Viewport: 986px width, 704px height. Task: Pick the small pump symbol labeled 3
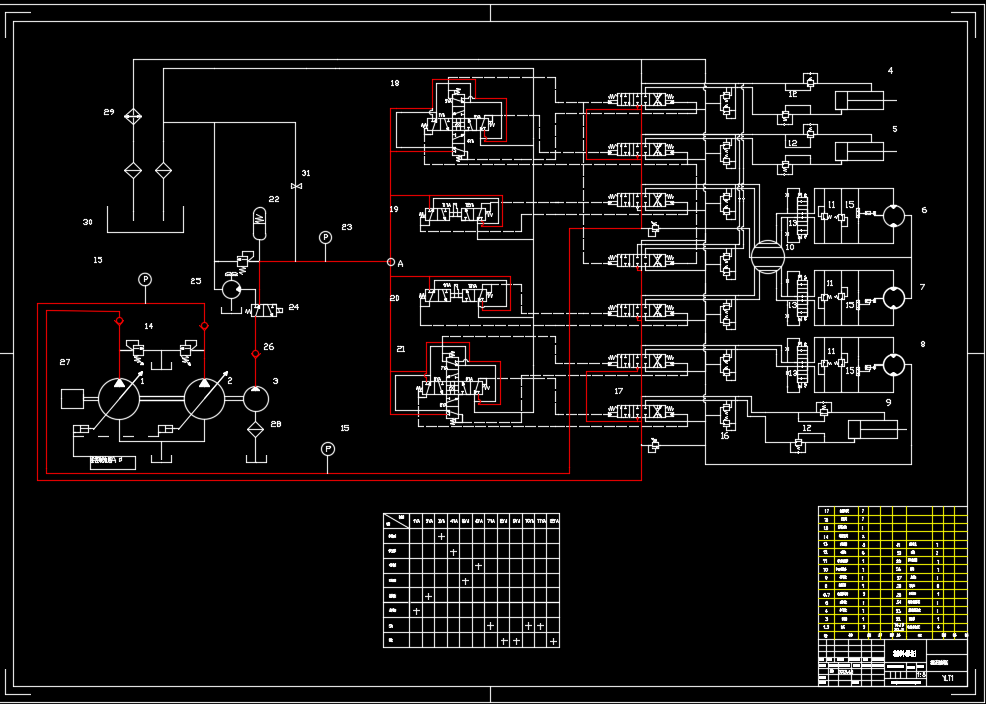tap(256, 398)
